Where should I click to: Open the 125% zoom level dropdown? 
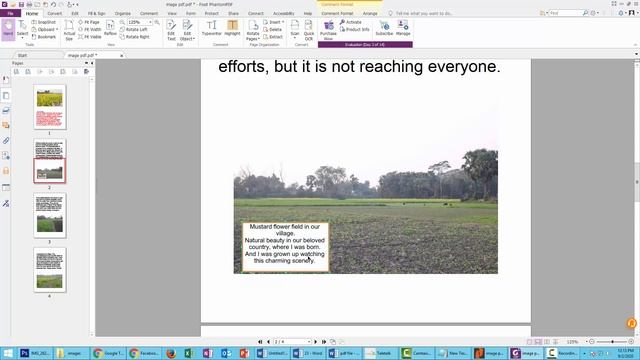tap(150, 22)
